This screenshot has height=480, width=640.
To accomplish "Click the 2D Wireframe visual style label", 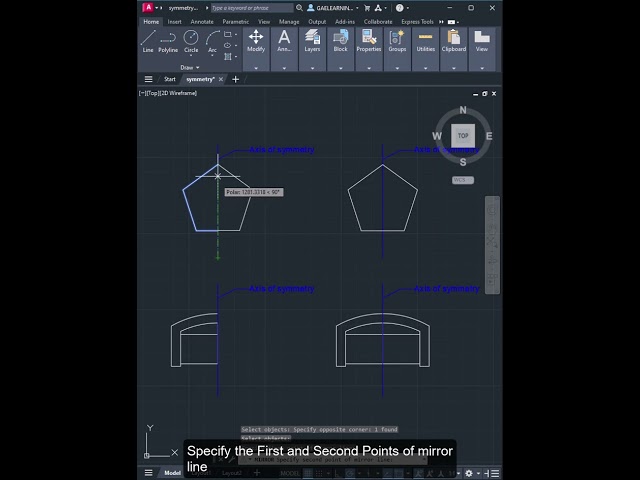I will point(178,93).
